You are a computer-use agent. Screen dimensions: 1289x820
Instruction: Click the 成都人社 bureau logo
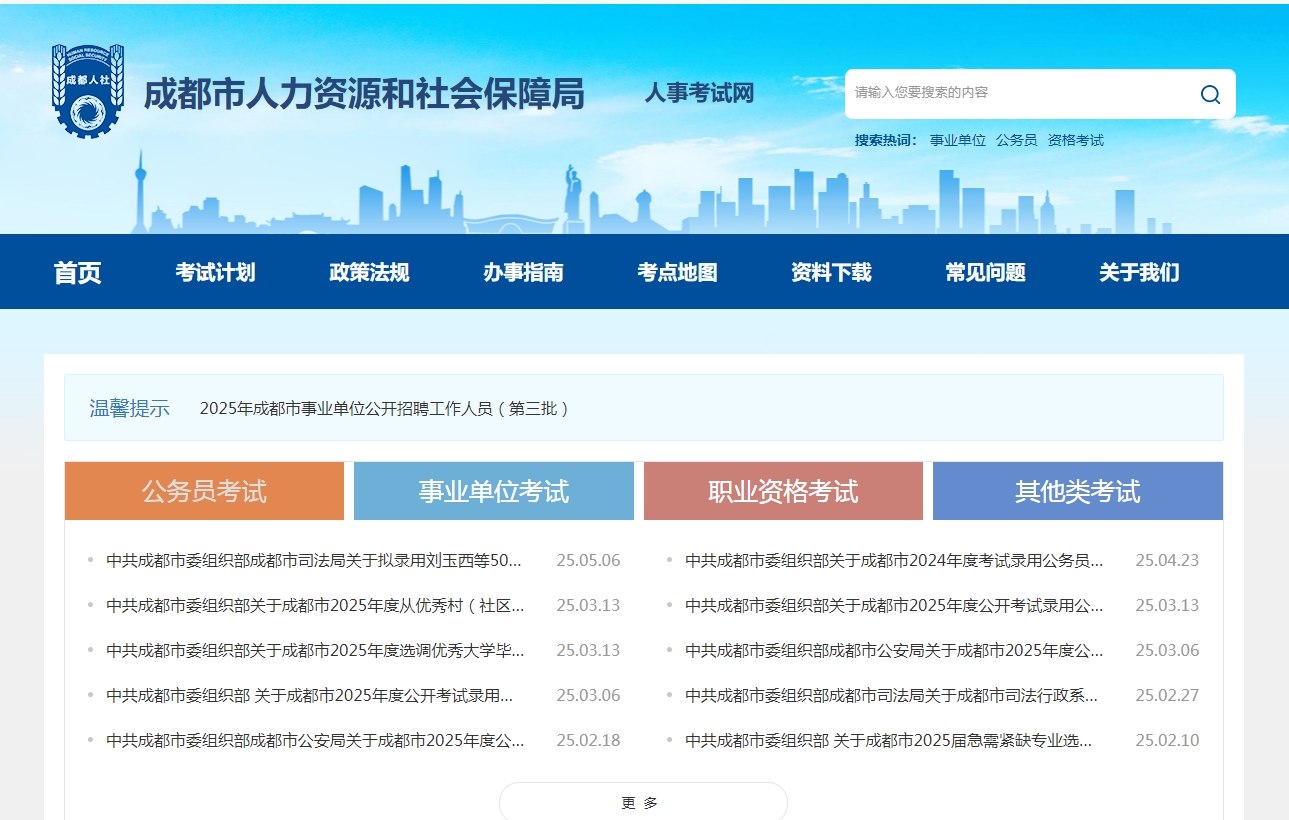coord(88,88)
